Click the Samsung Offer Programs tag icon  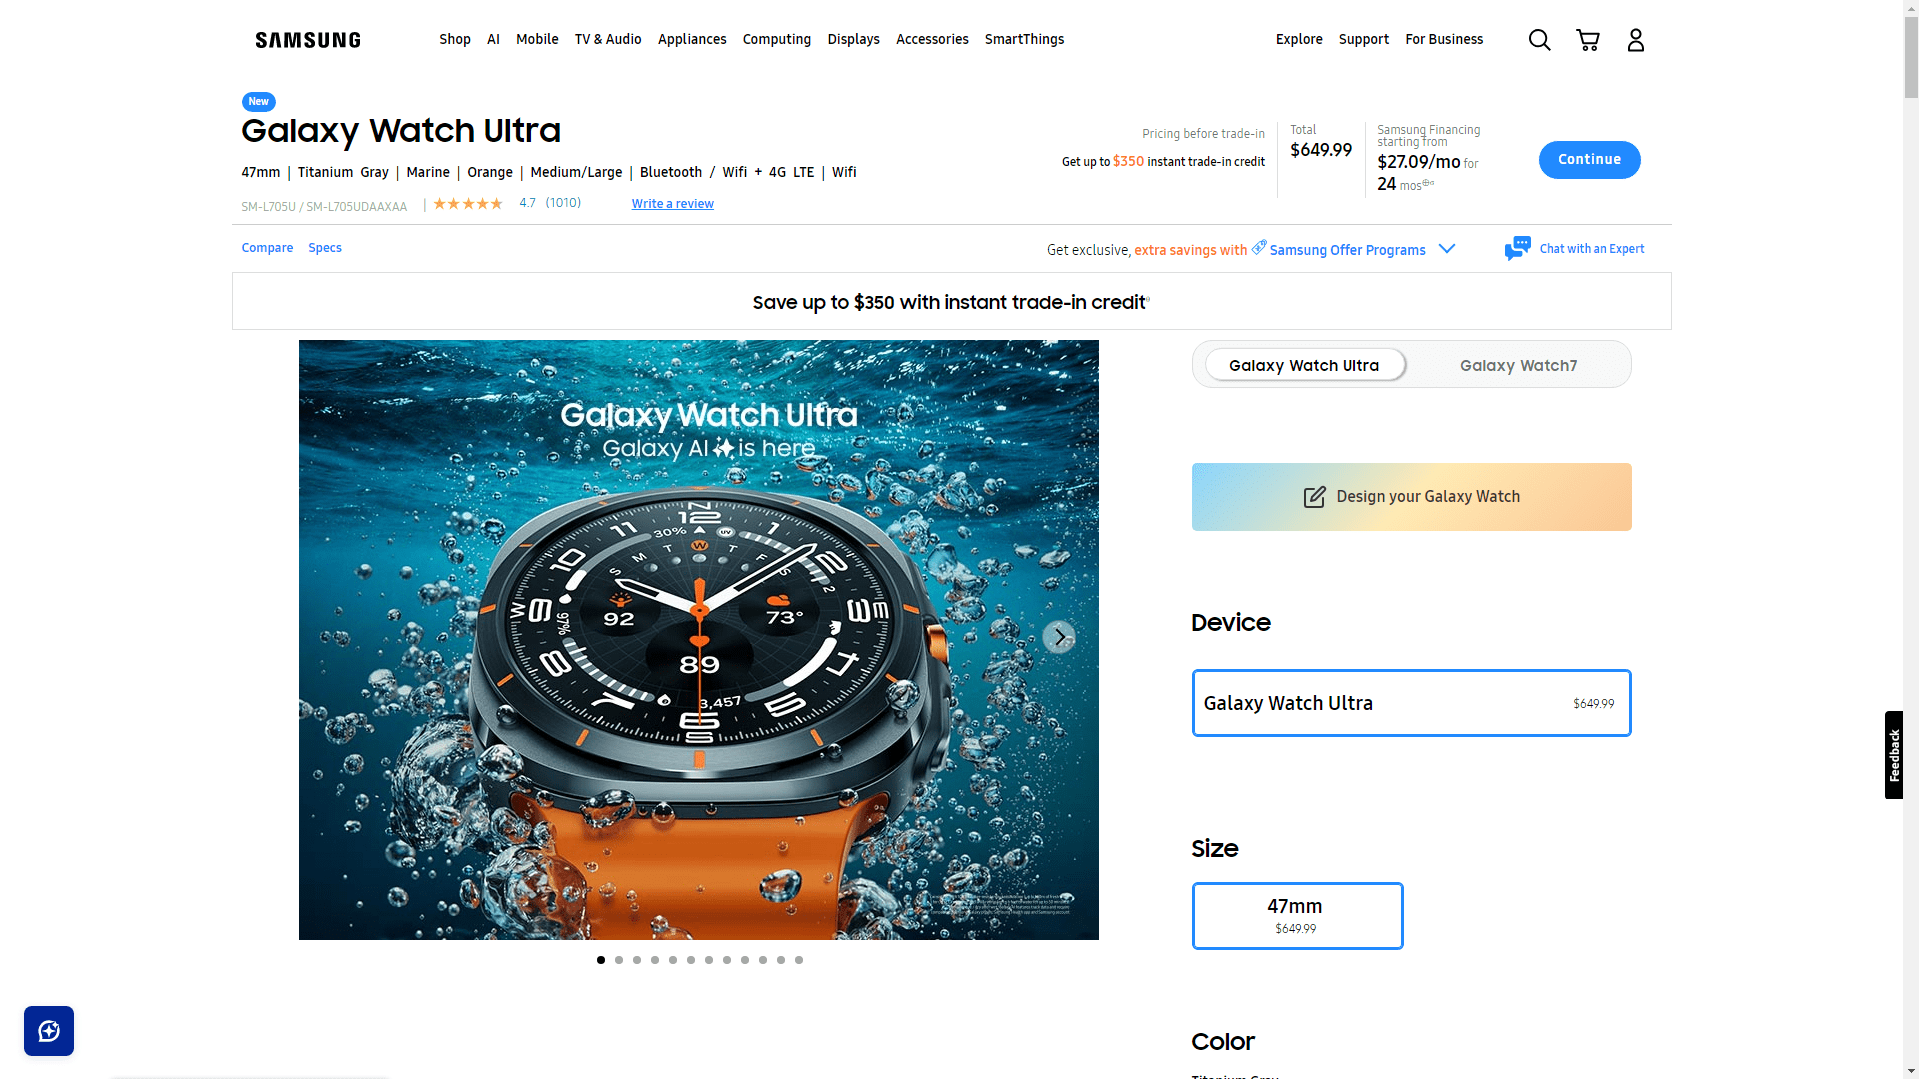point(1259,247)
